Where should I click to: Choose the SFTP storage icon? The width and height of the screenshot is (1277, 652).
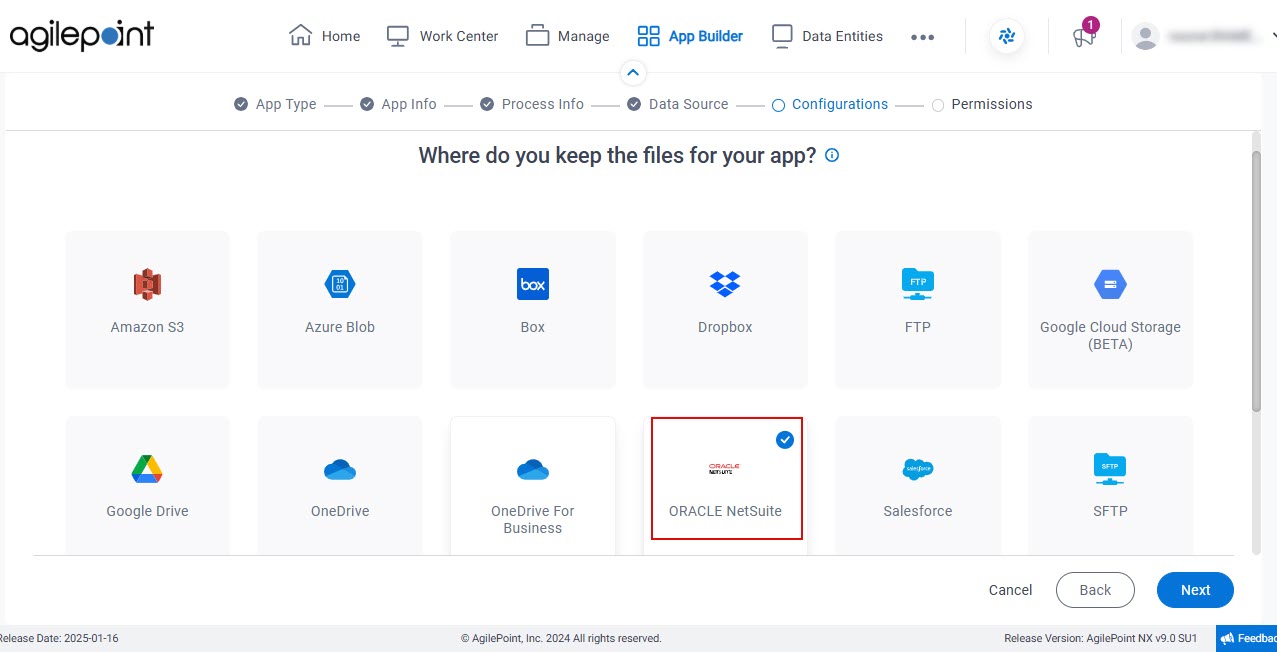pyautogui.click(x=1110, y=469)
